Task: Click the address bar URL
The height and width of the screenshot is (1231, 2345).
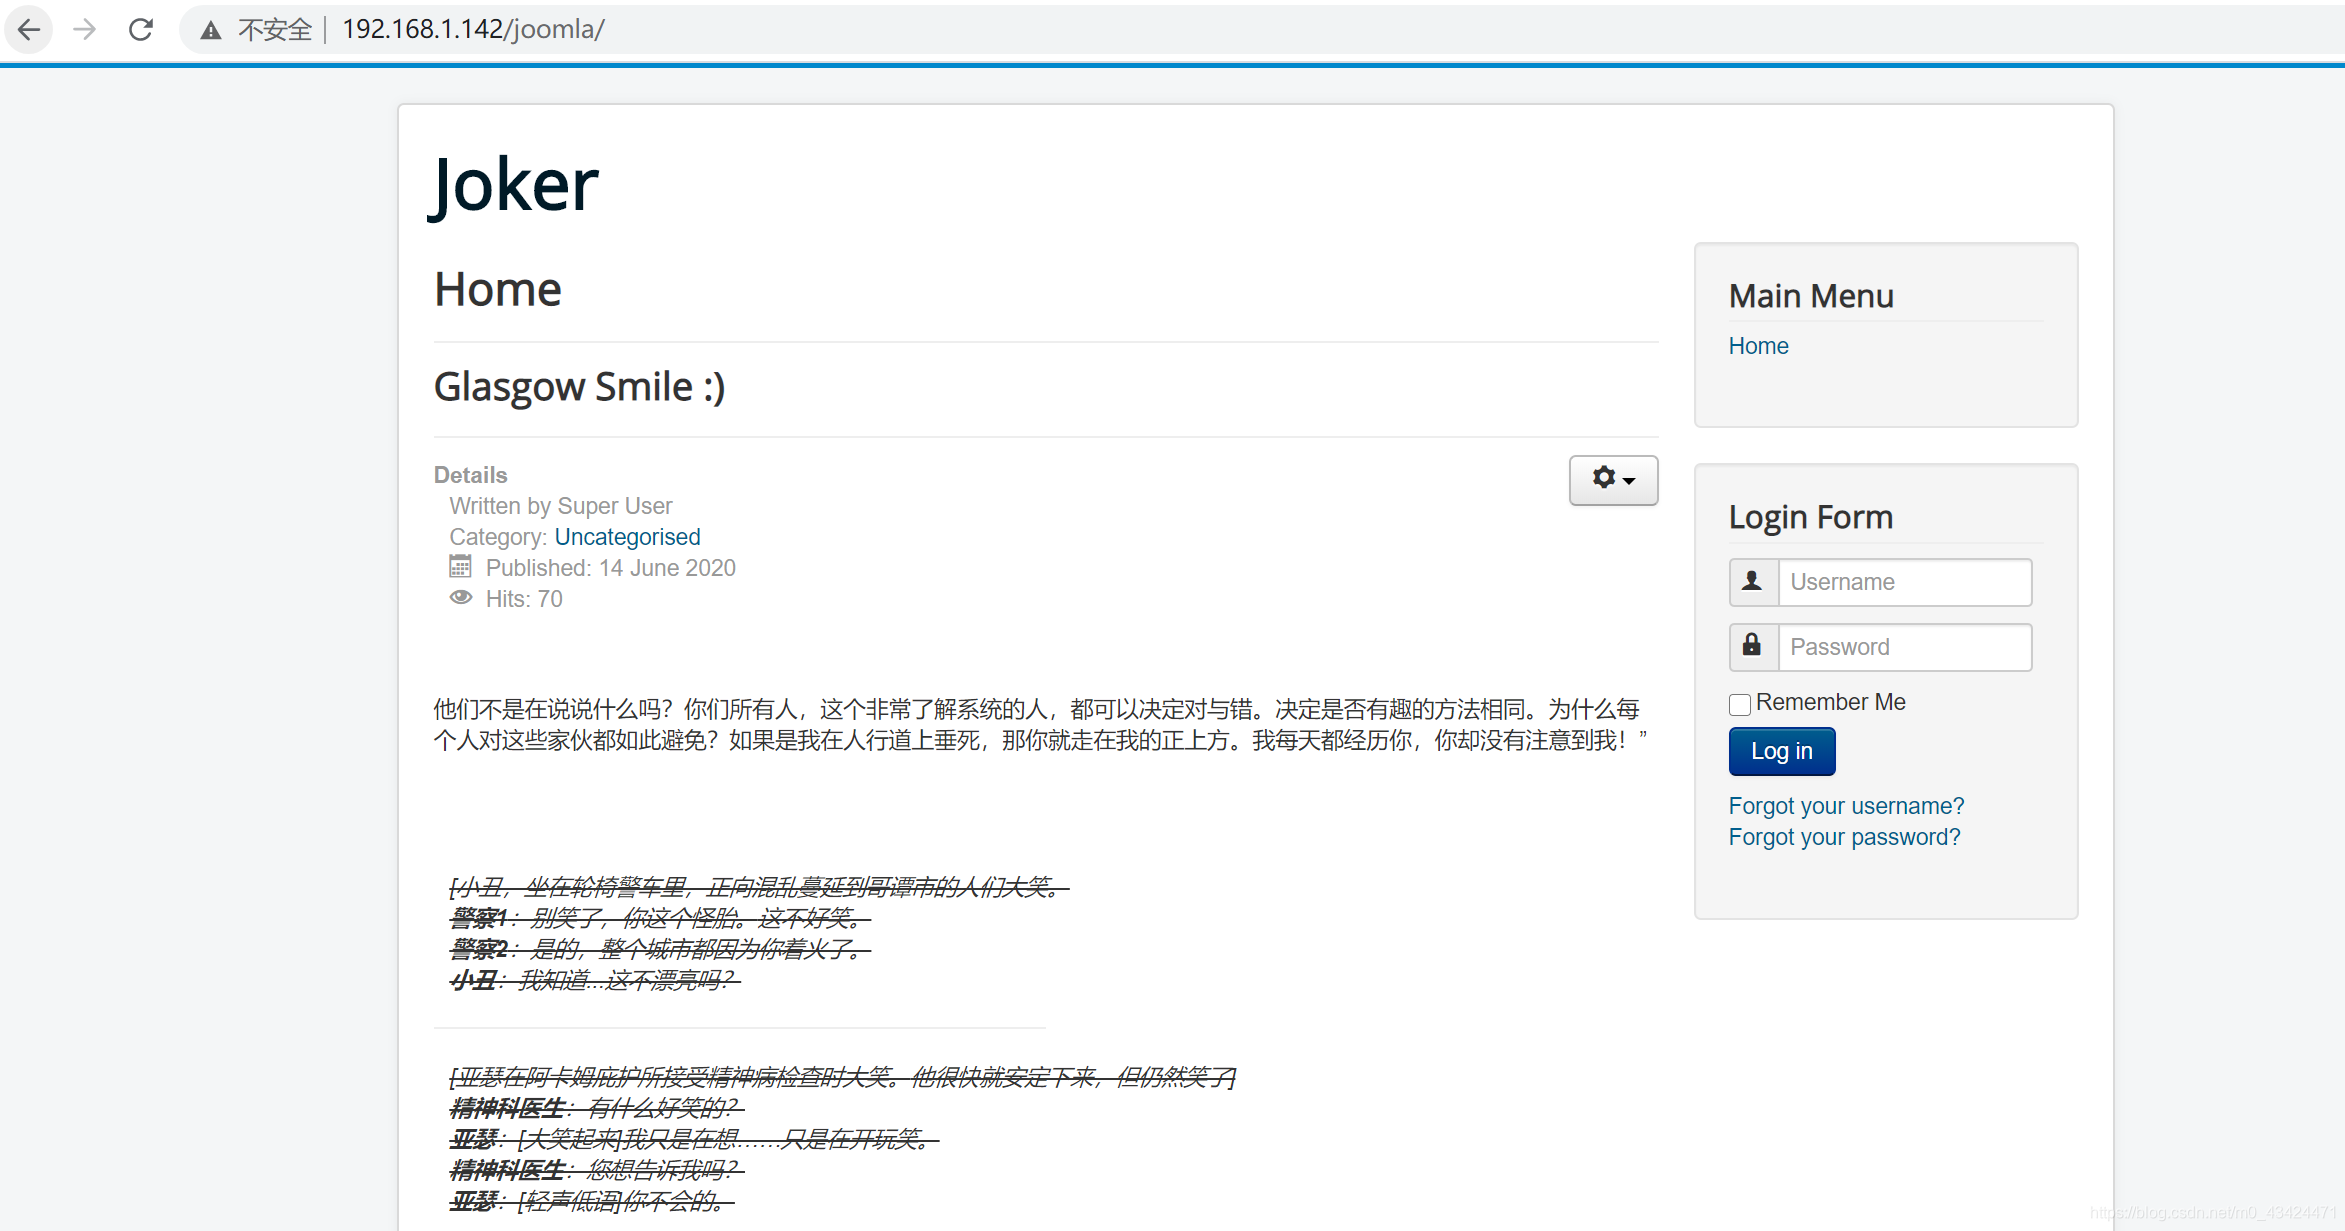Action: [473, 29]
